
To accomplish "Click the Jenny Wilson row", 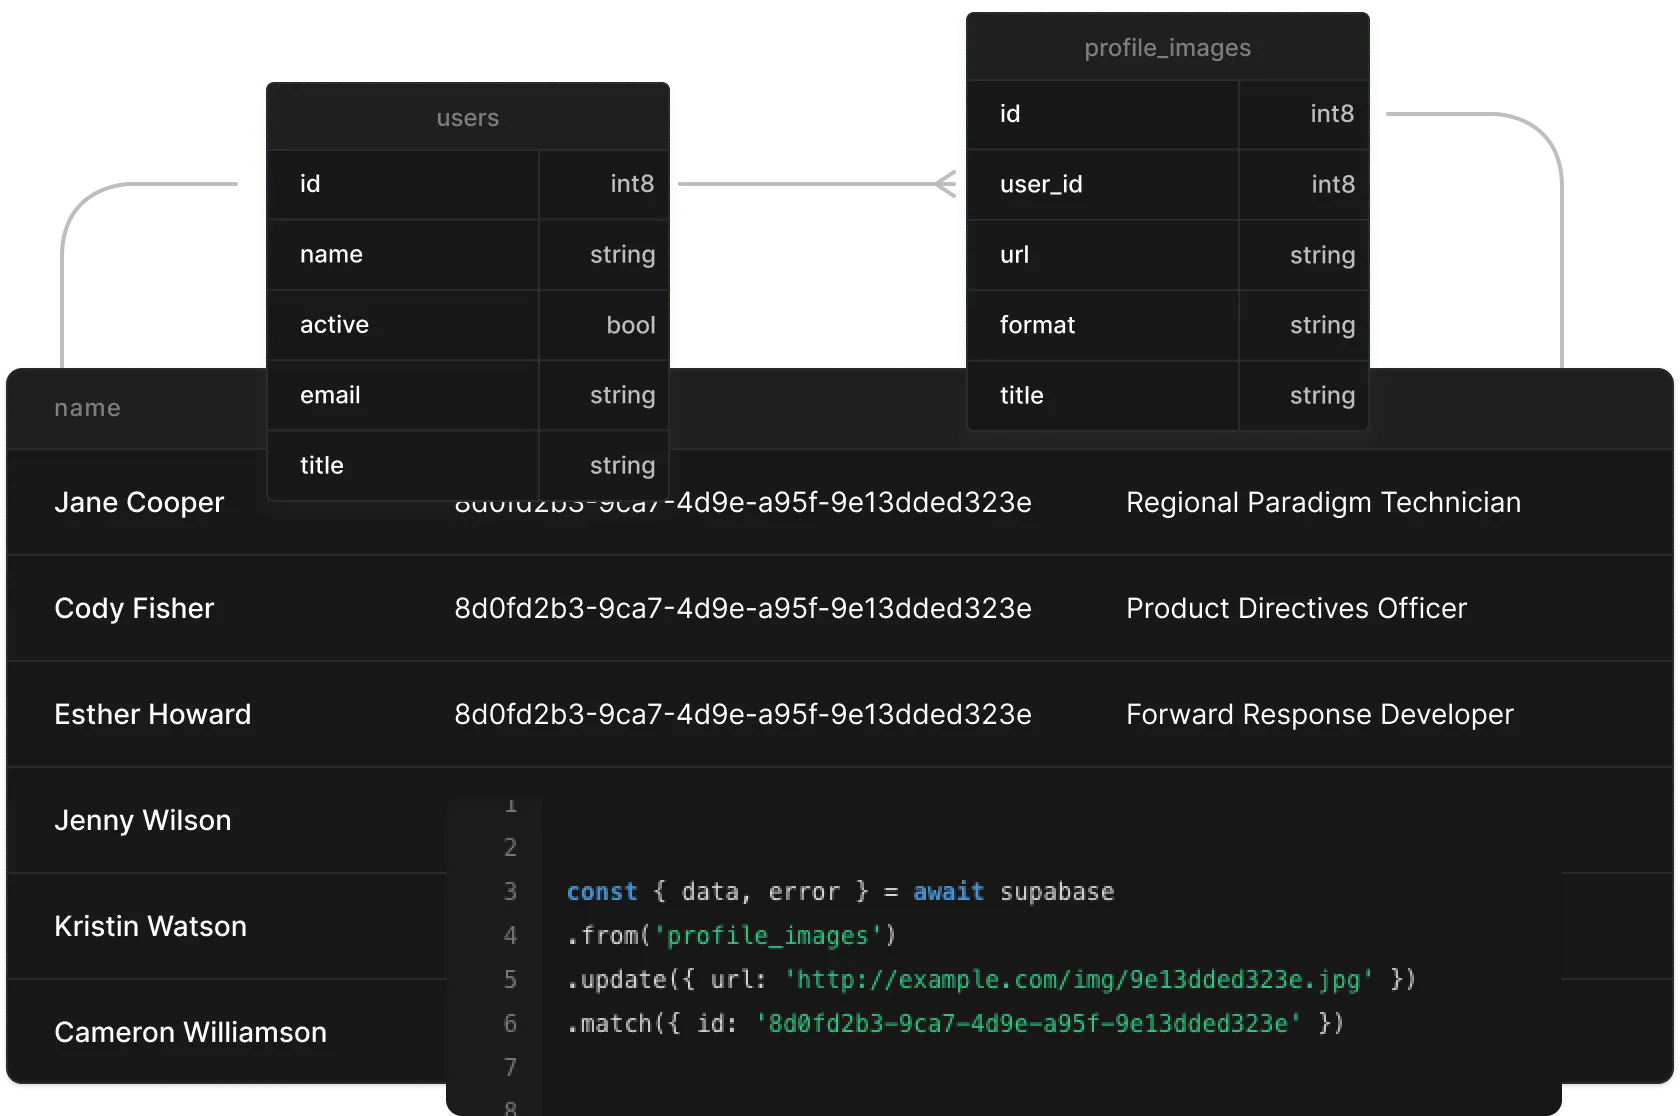I will 839,820.
